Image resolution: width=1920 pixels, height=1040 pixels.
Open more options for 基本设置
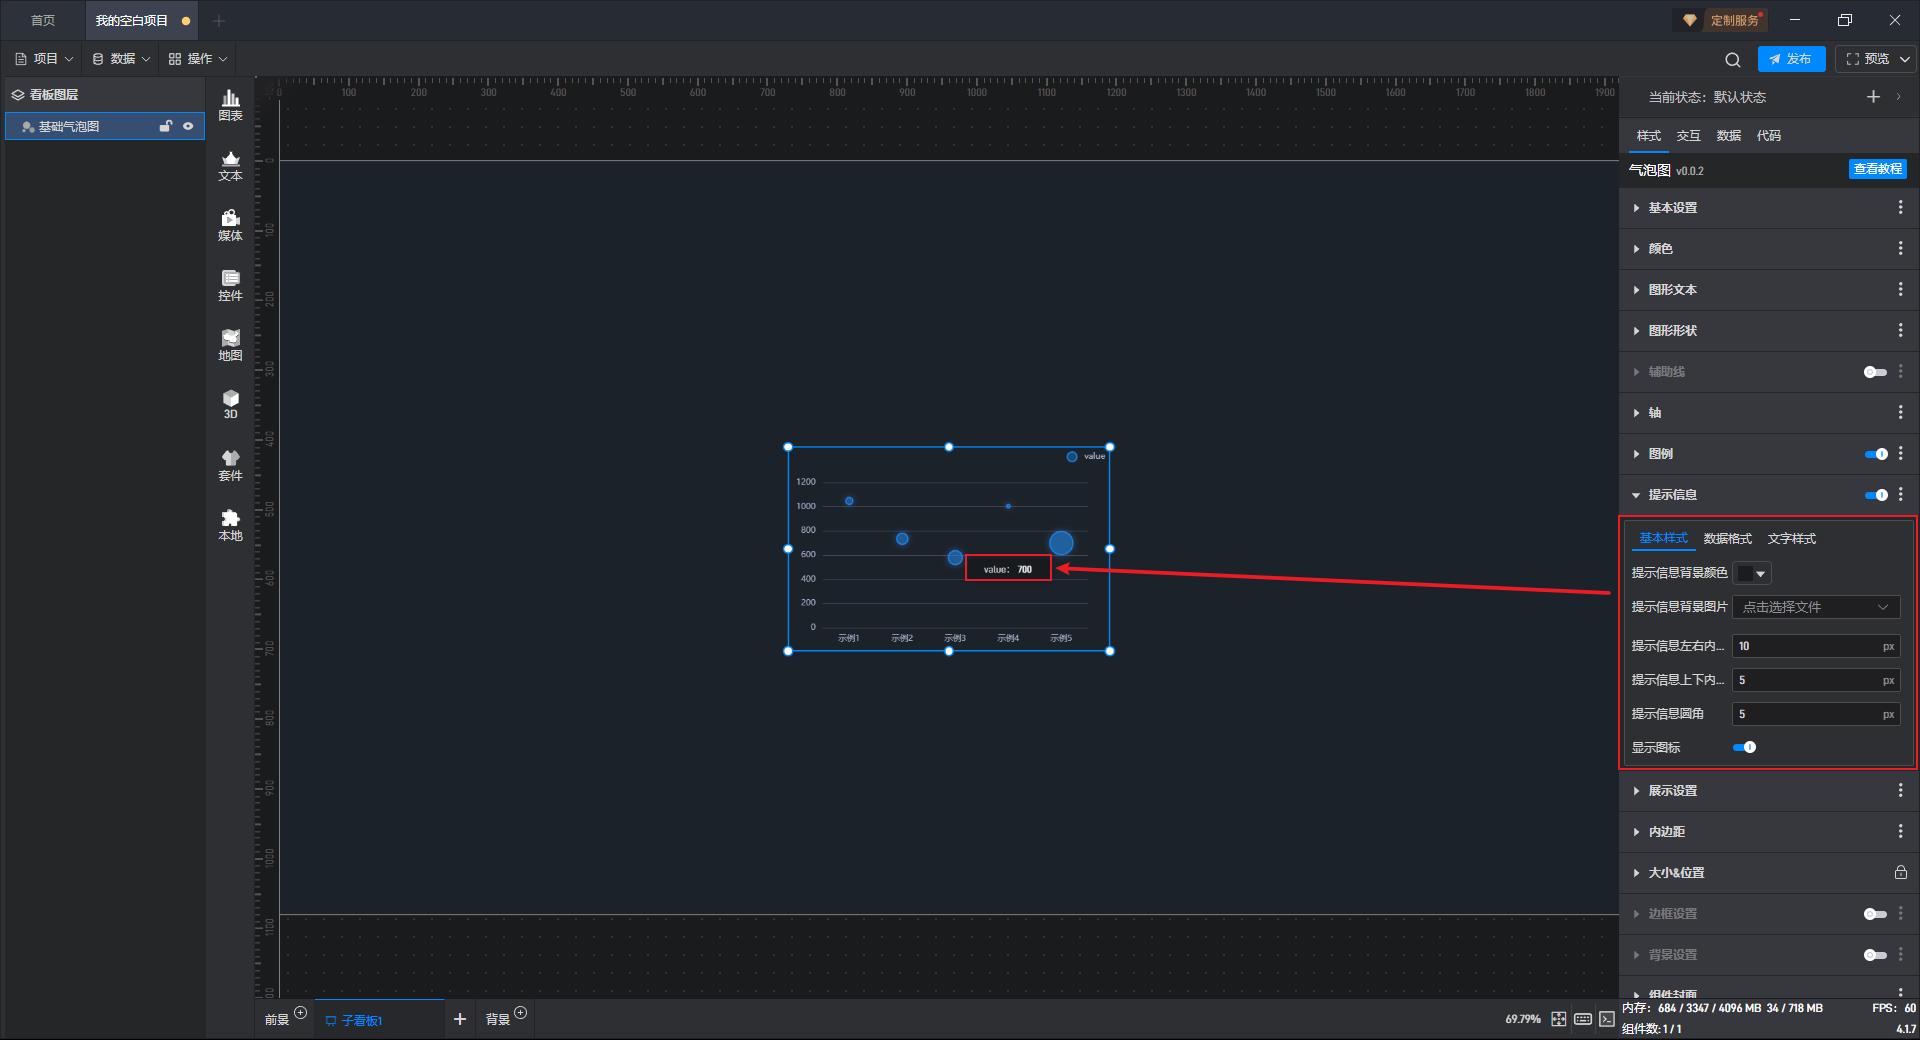point(1900,207)
